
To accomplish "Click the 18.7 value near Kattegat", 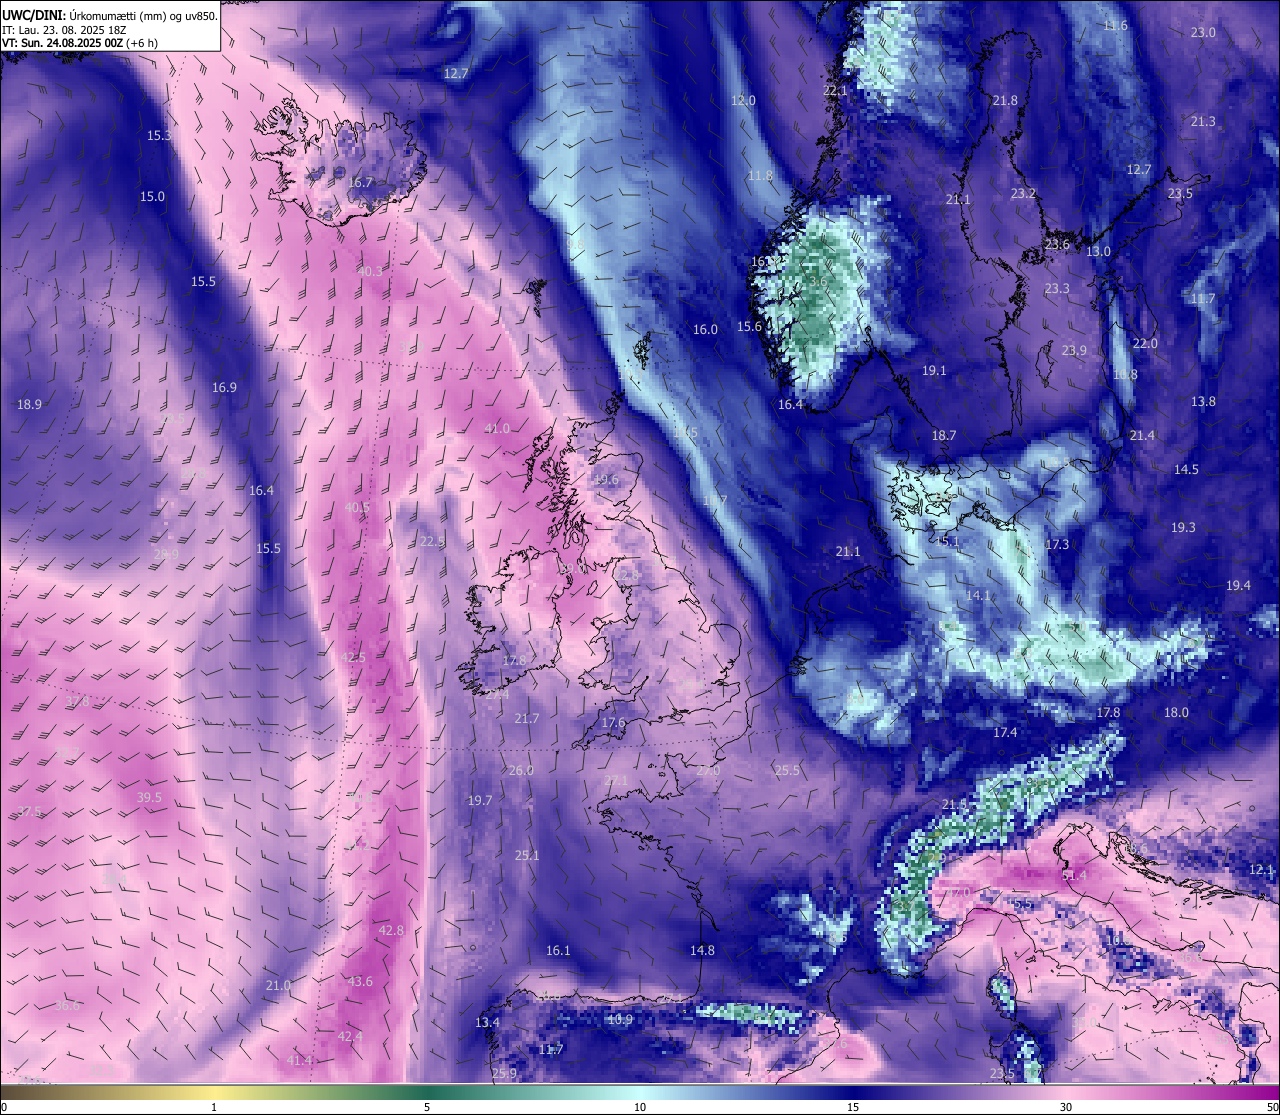I will (944, 436).
